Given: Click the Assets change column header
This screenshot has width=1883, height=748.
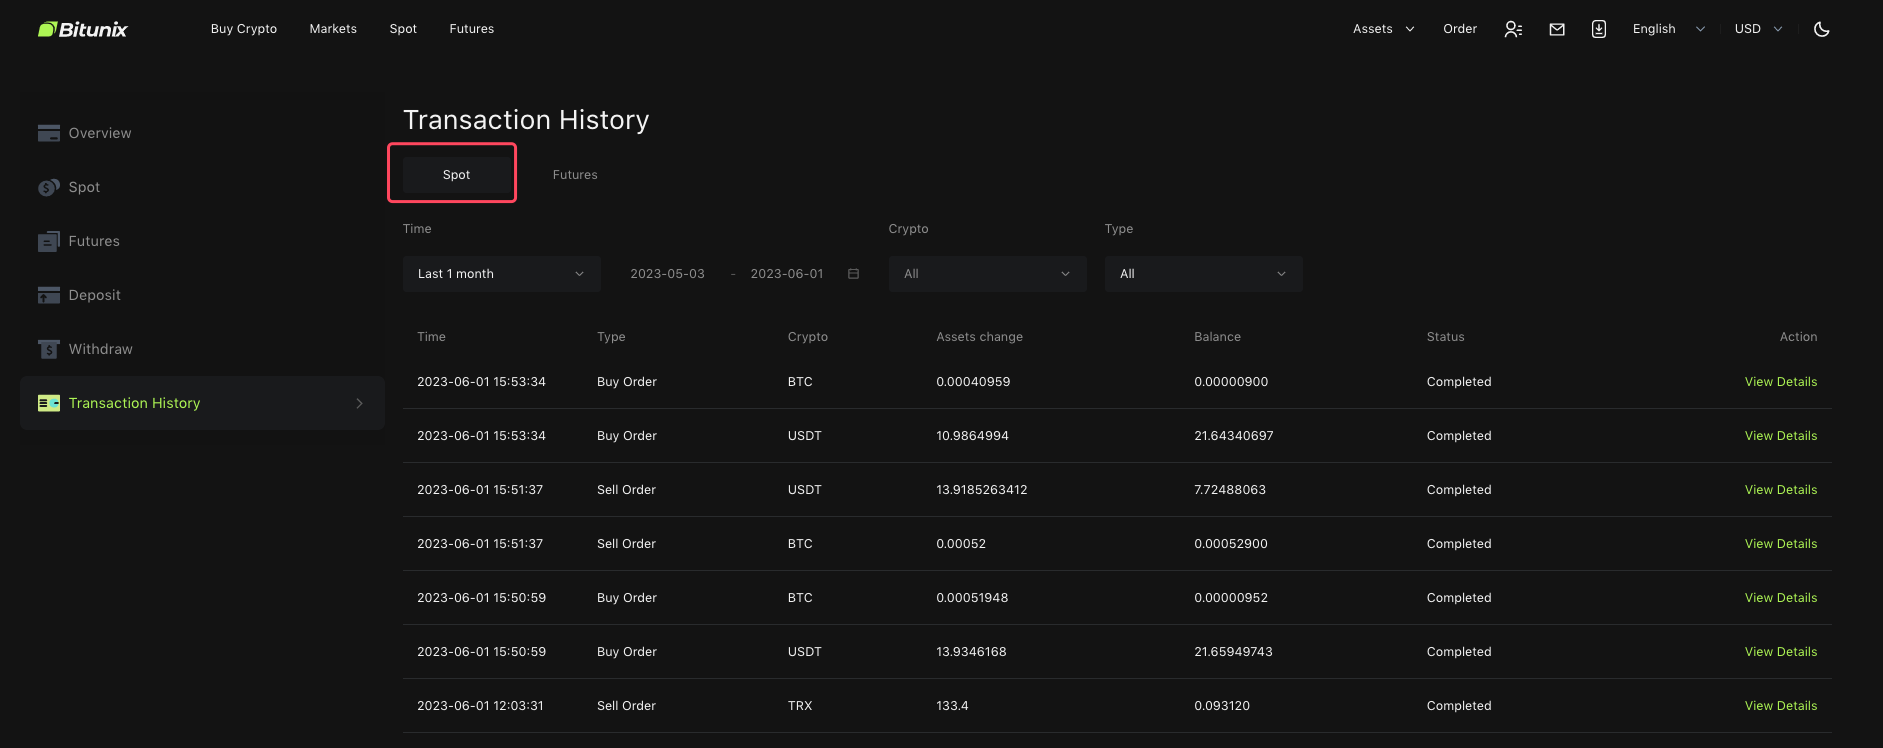Looking at the screenshot, I should click(979, 337).
